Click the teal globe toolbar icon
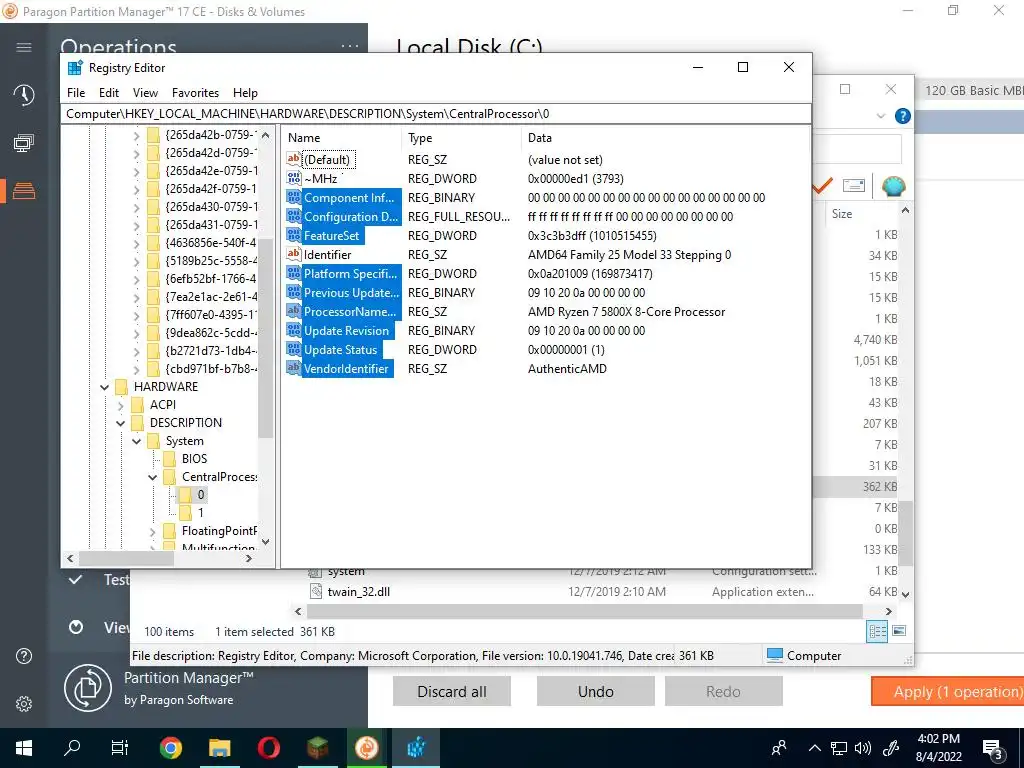This screenshot has height=768, width=1024. tap(893, 185)
